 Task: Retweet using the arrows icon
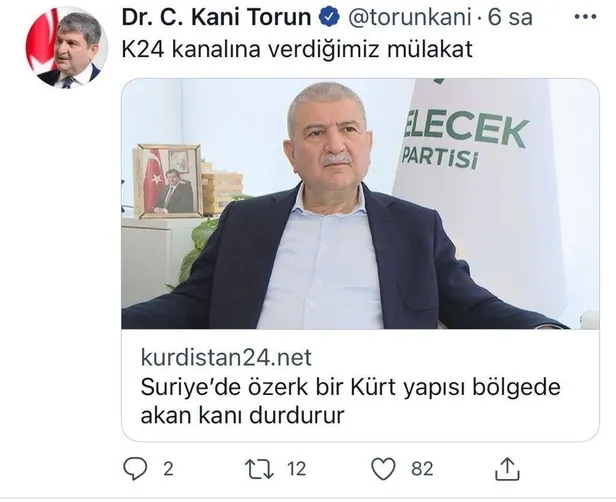tap(259, 469)
